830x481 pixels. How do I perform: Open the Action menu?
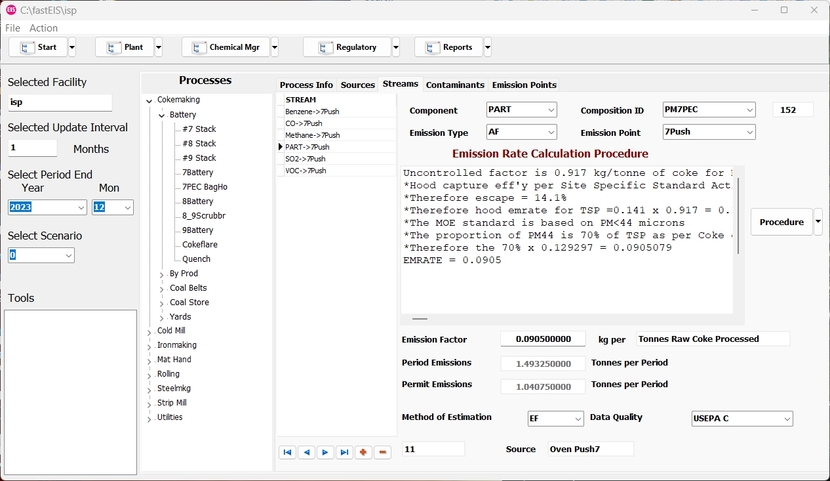click(x=43, y=28)
